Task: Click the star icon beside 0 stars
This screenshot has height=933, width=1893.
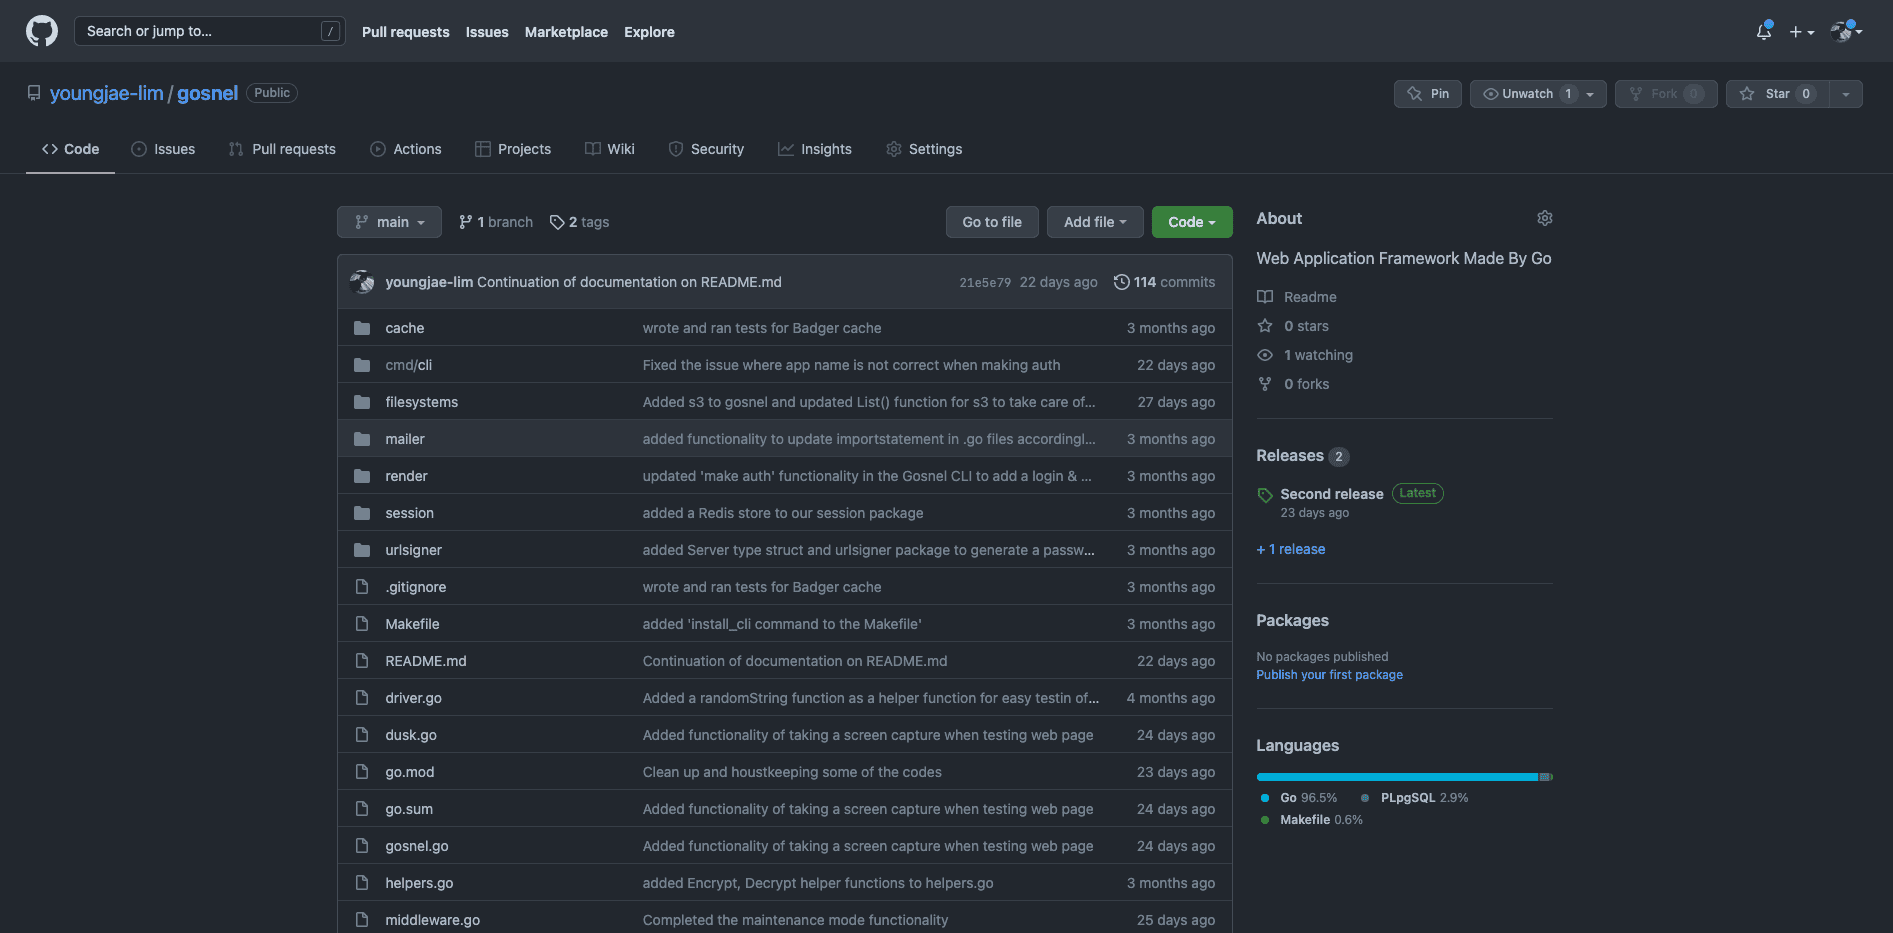Action: click(1265, 326)
